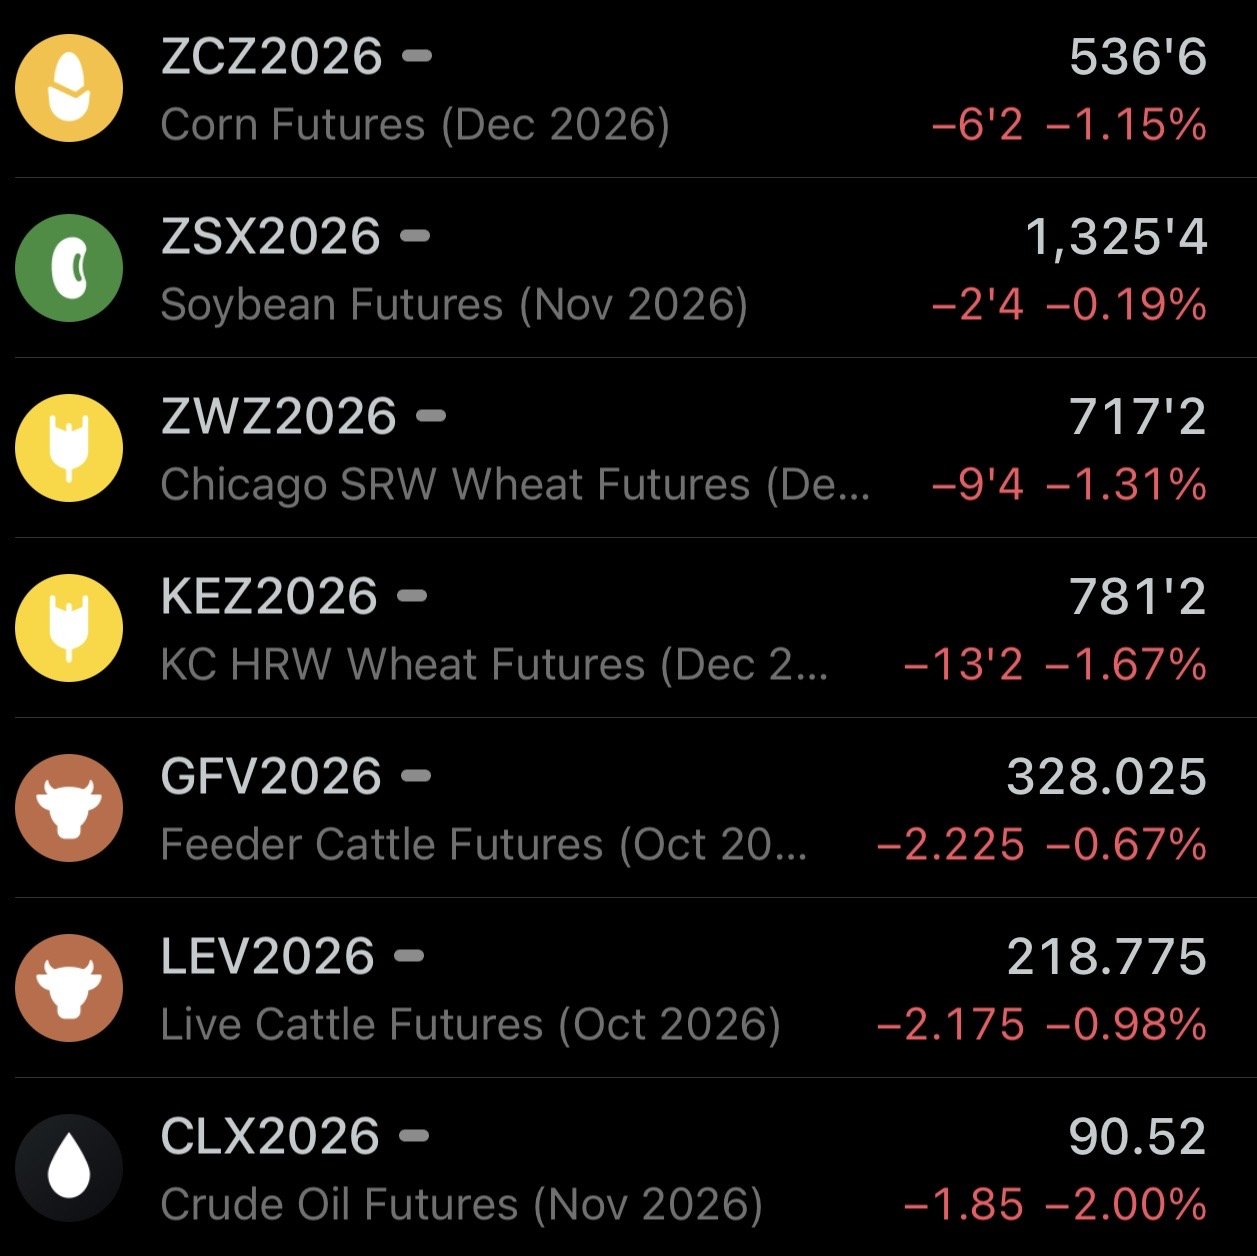
Task: Tap the crude oil drop icon
Action: pyautogui.click(x=69, y=1168)
